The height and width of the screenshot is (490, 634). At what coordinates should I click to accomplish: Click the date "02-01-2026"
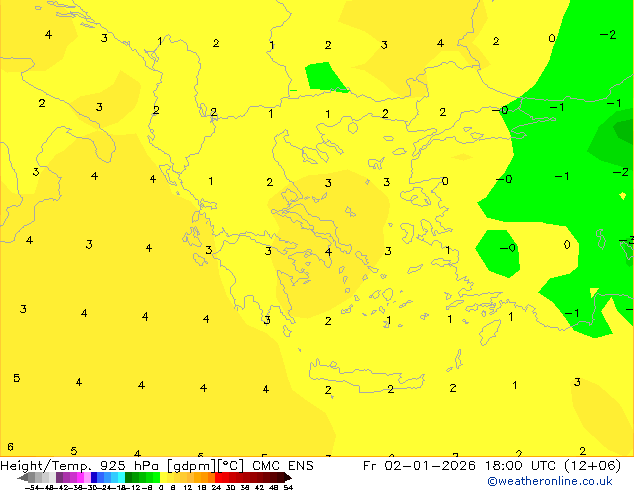click(x=430, y=466)
